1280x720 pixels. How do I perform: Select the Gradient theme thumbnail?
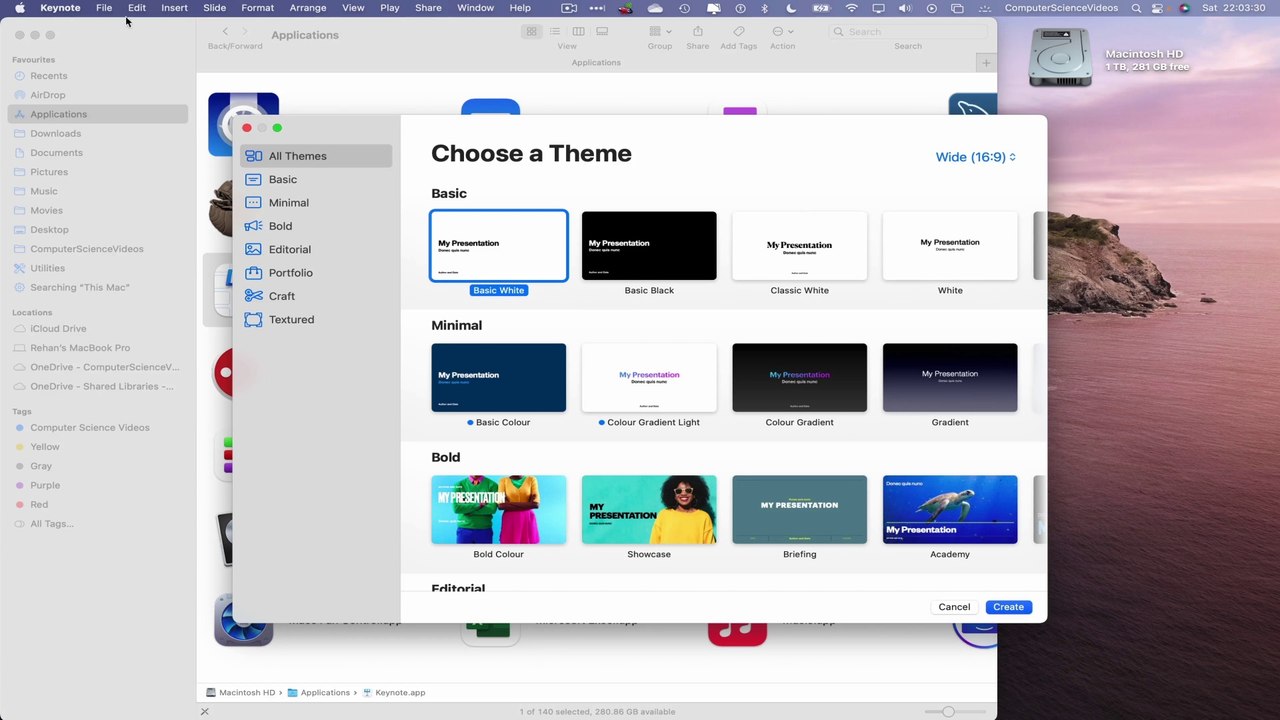[x=950, y=378]
